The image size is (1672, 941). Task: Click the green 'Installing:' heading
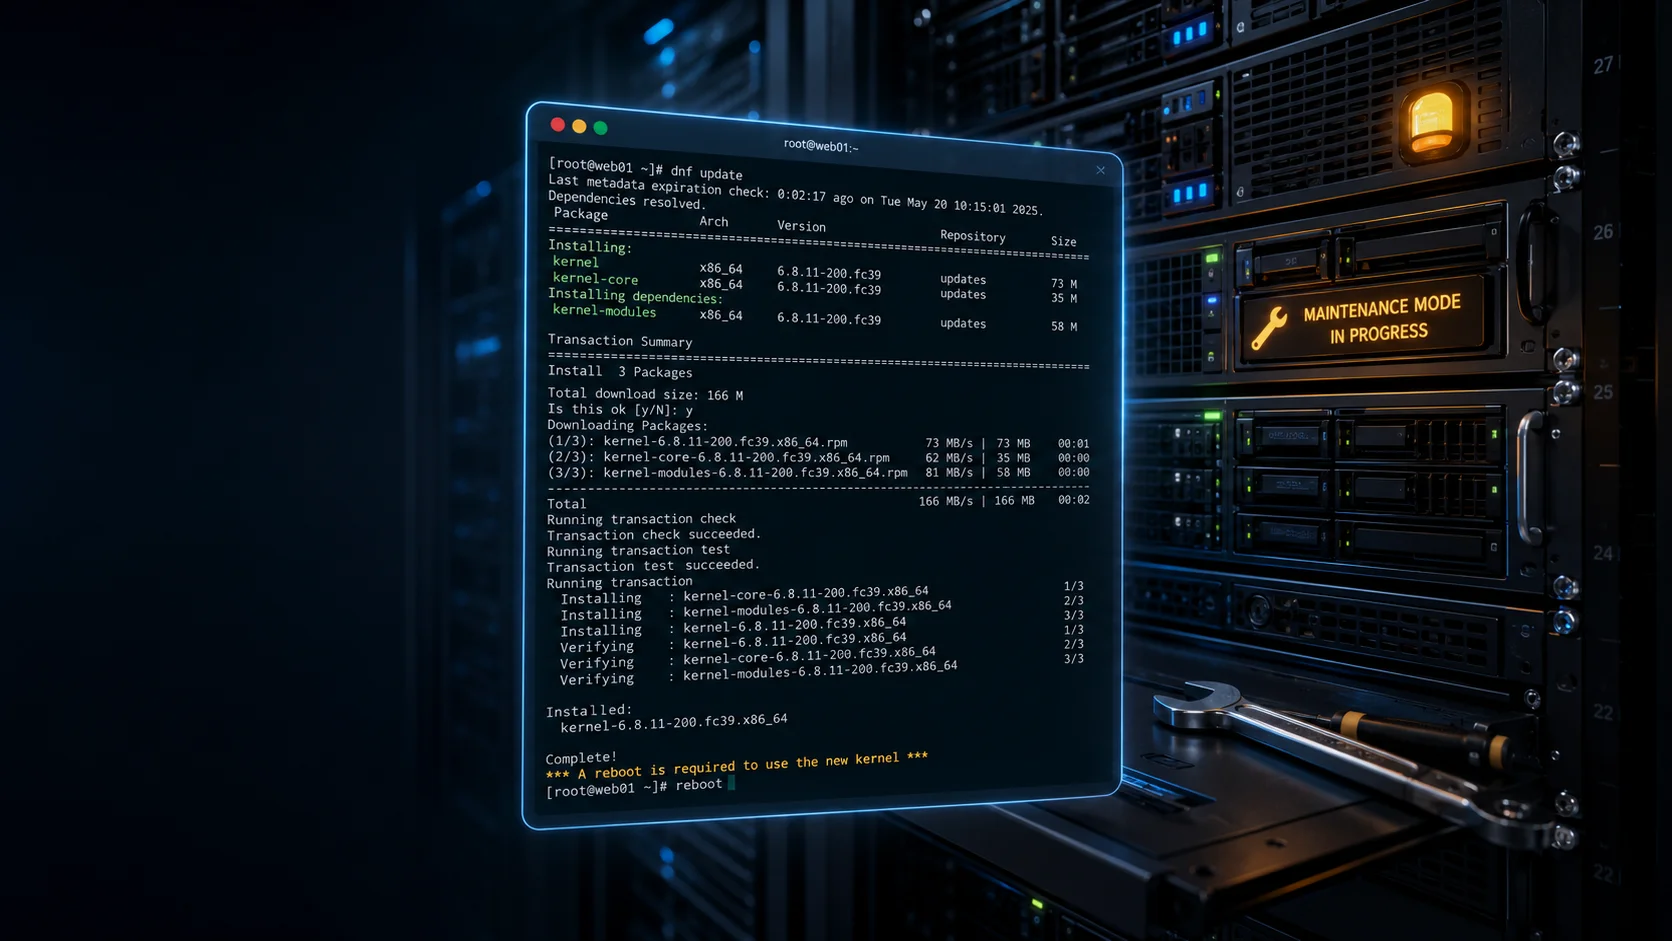point(589,246)
